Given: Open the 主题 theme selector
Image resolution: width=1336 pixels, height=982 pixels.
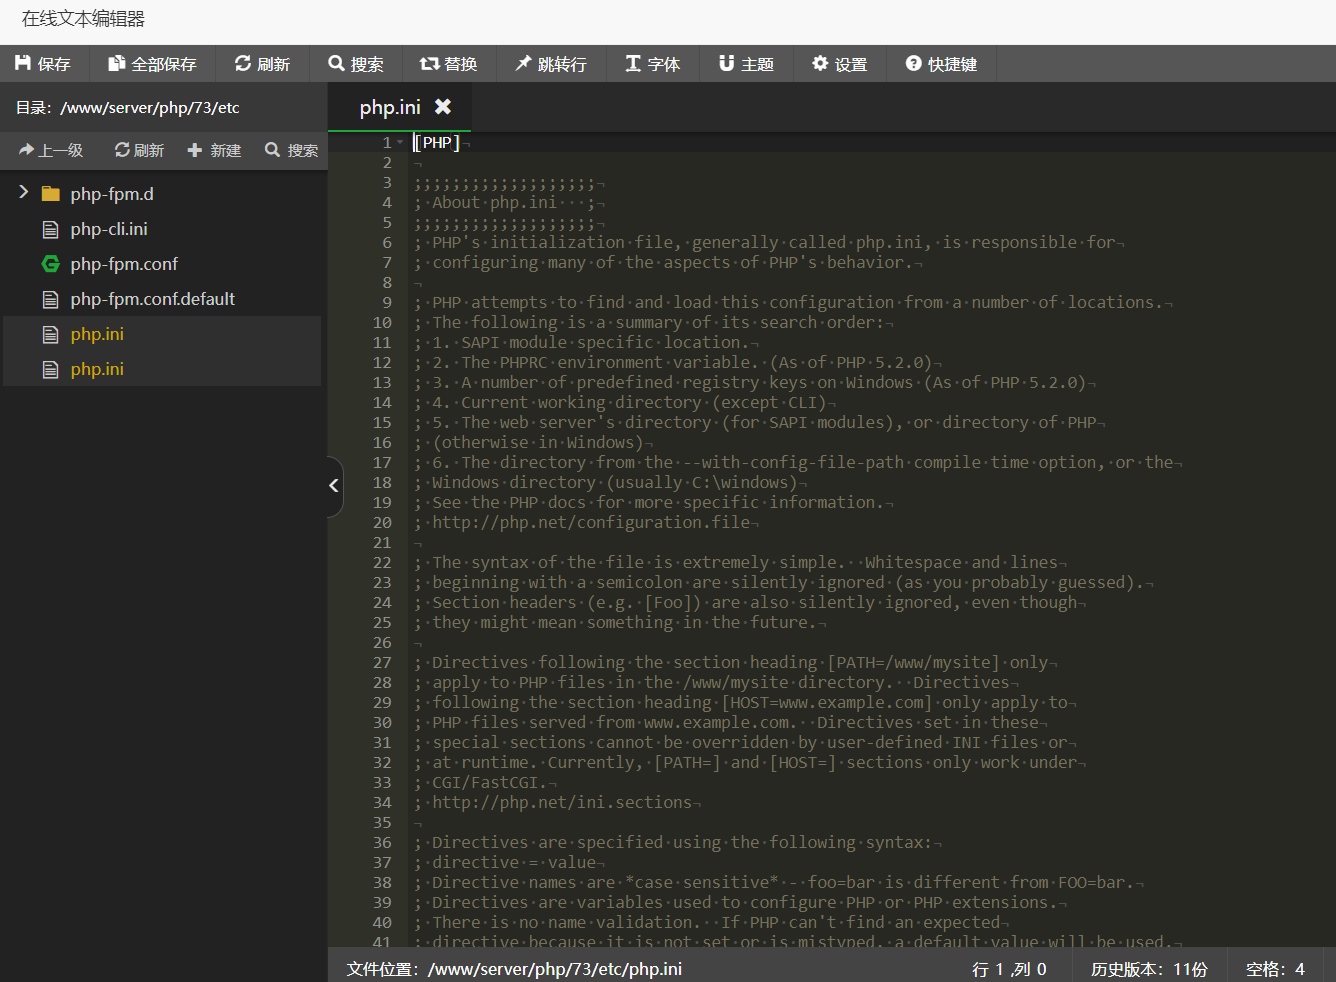Looking at the screenshot, I should (747, 64).
